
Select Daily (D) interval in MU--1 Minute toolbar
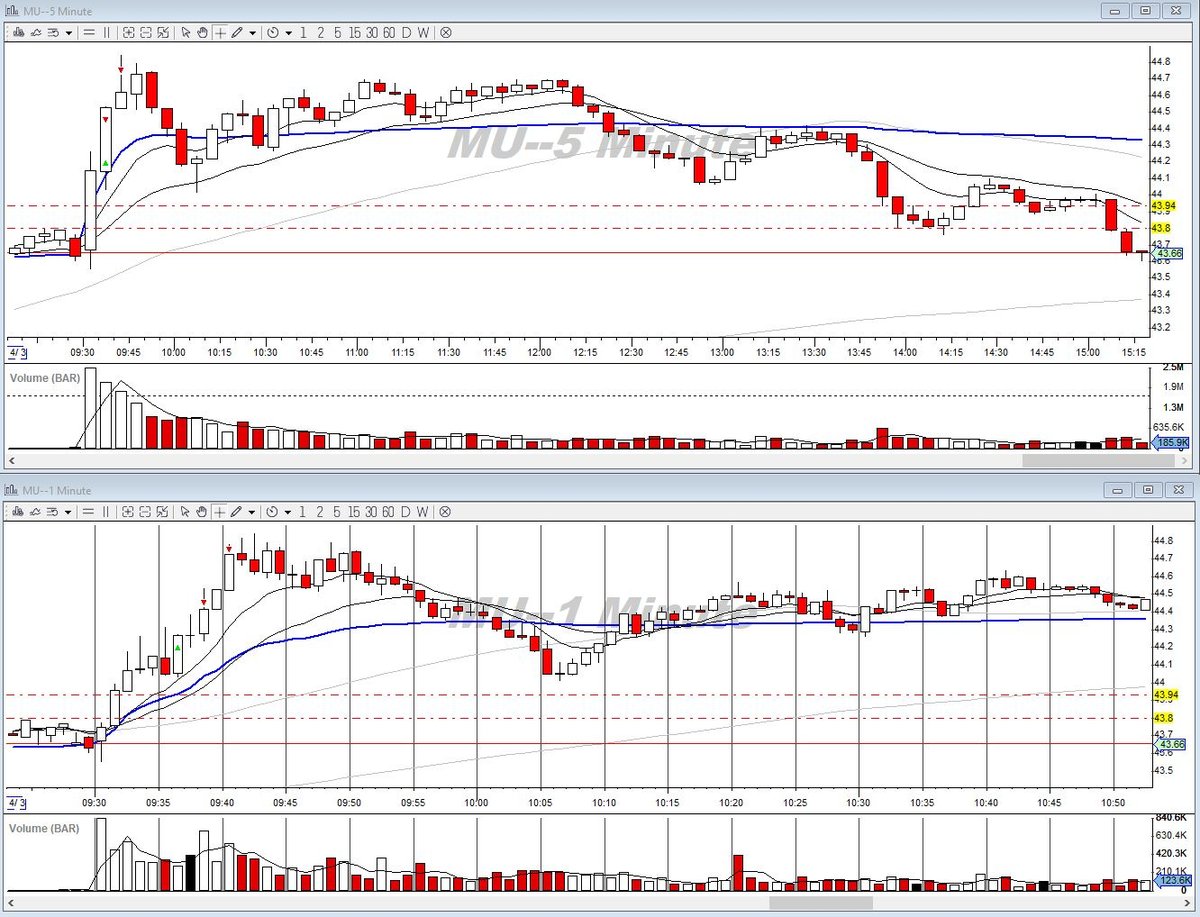click(406, 510)
